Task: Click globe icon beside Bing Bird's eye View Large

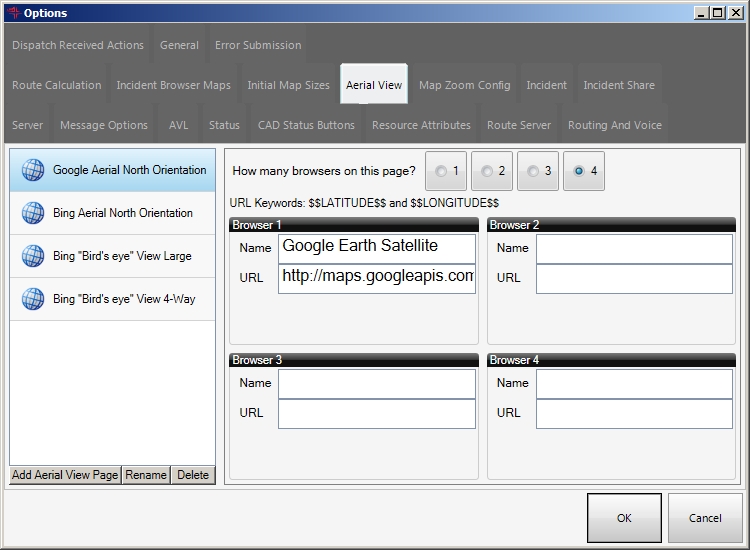Action: coord(33,256)
